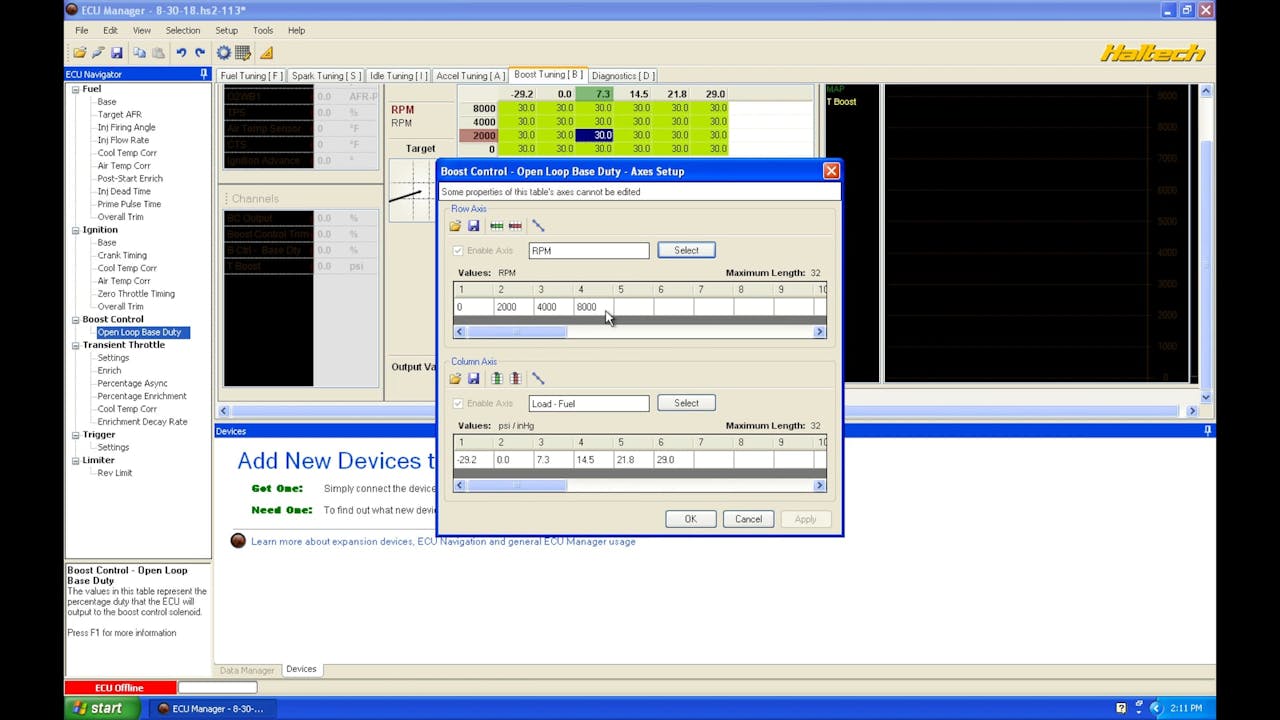1280x720 pixels.
Task: Collapse the Transient Throttle tree node
Action: 75,345
